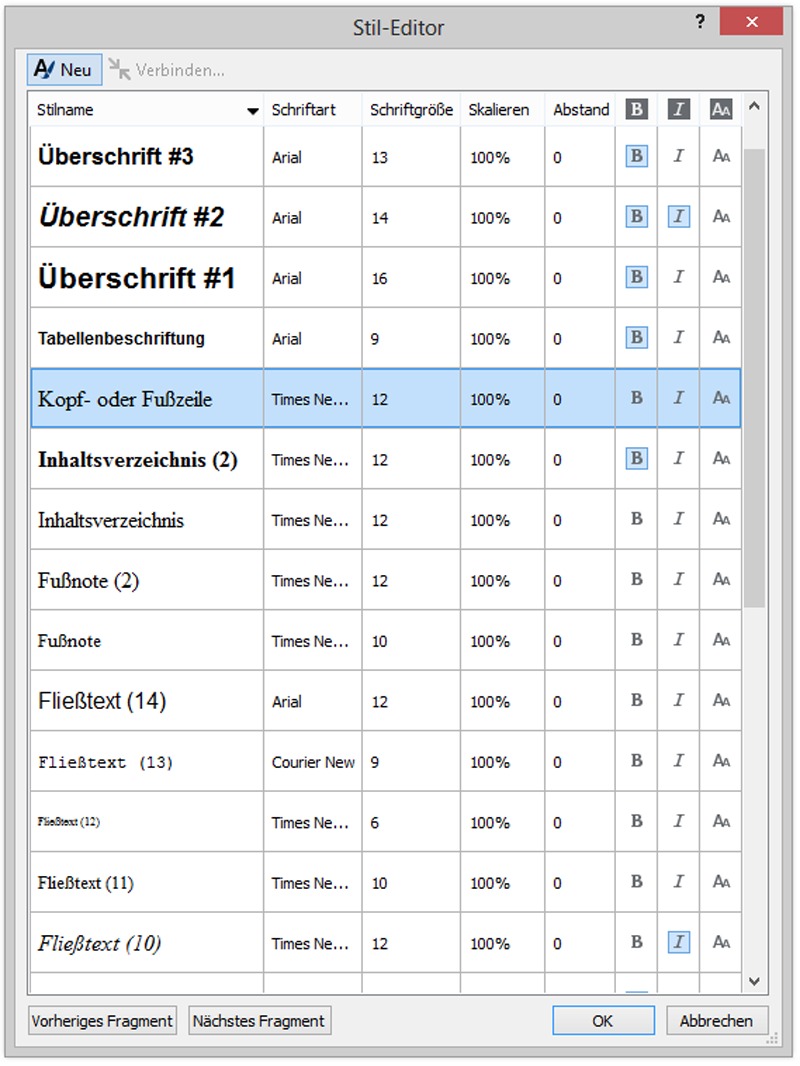Click the bold column header icon
Viewport: 800px width, 1066px height.
pos(636,110)
